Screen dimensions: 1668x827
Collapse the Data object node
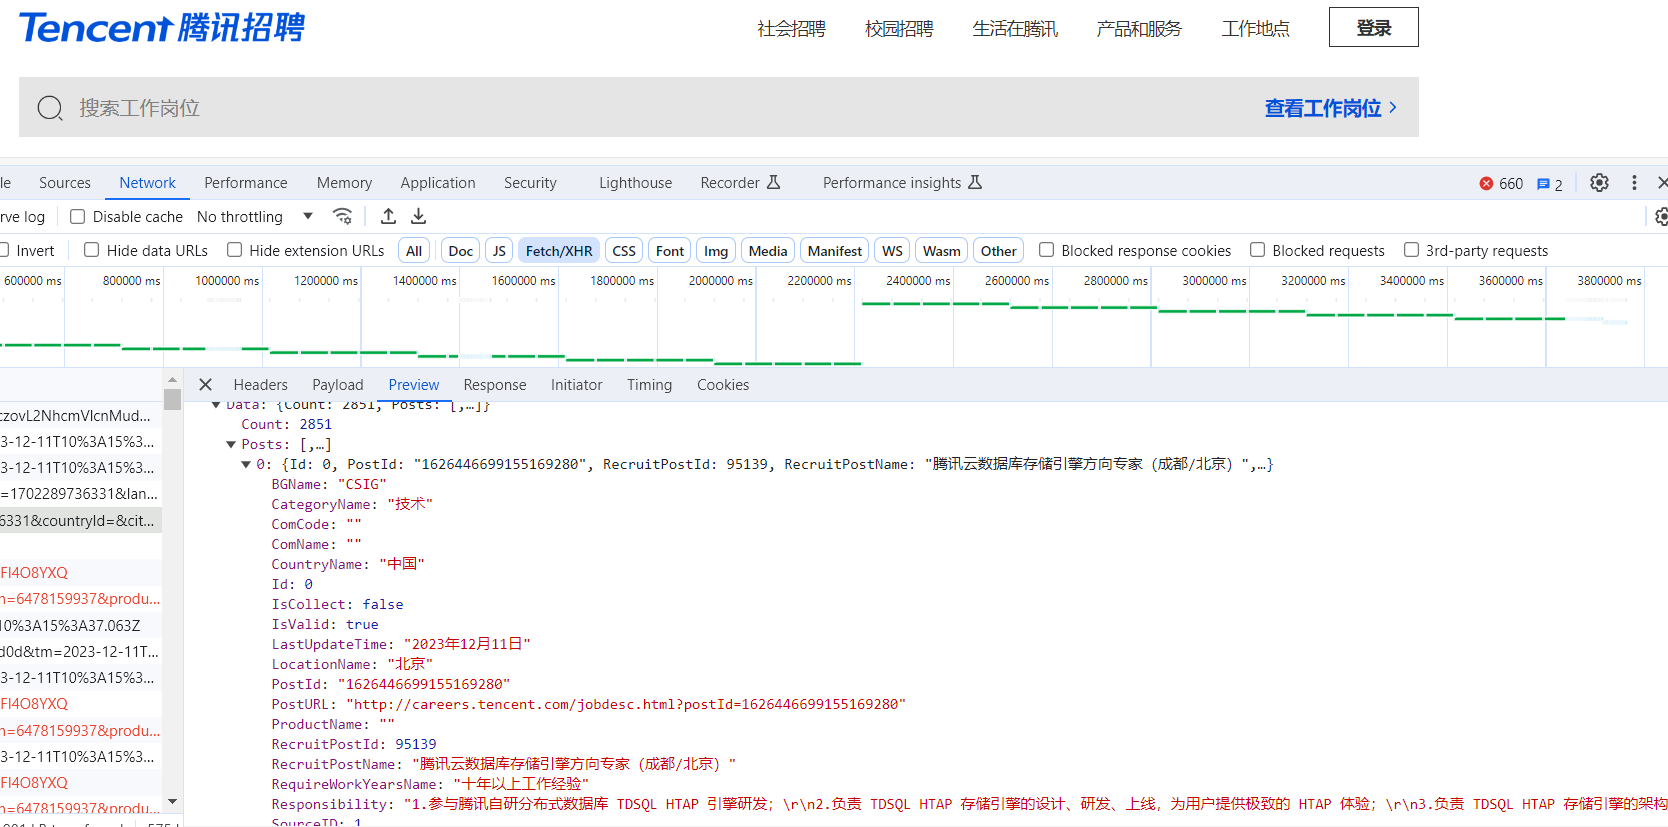[215, 405]
